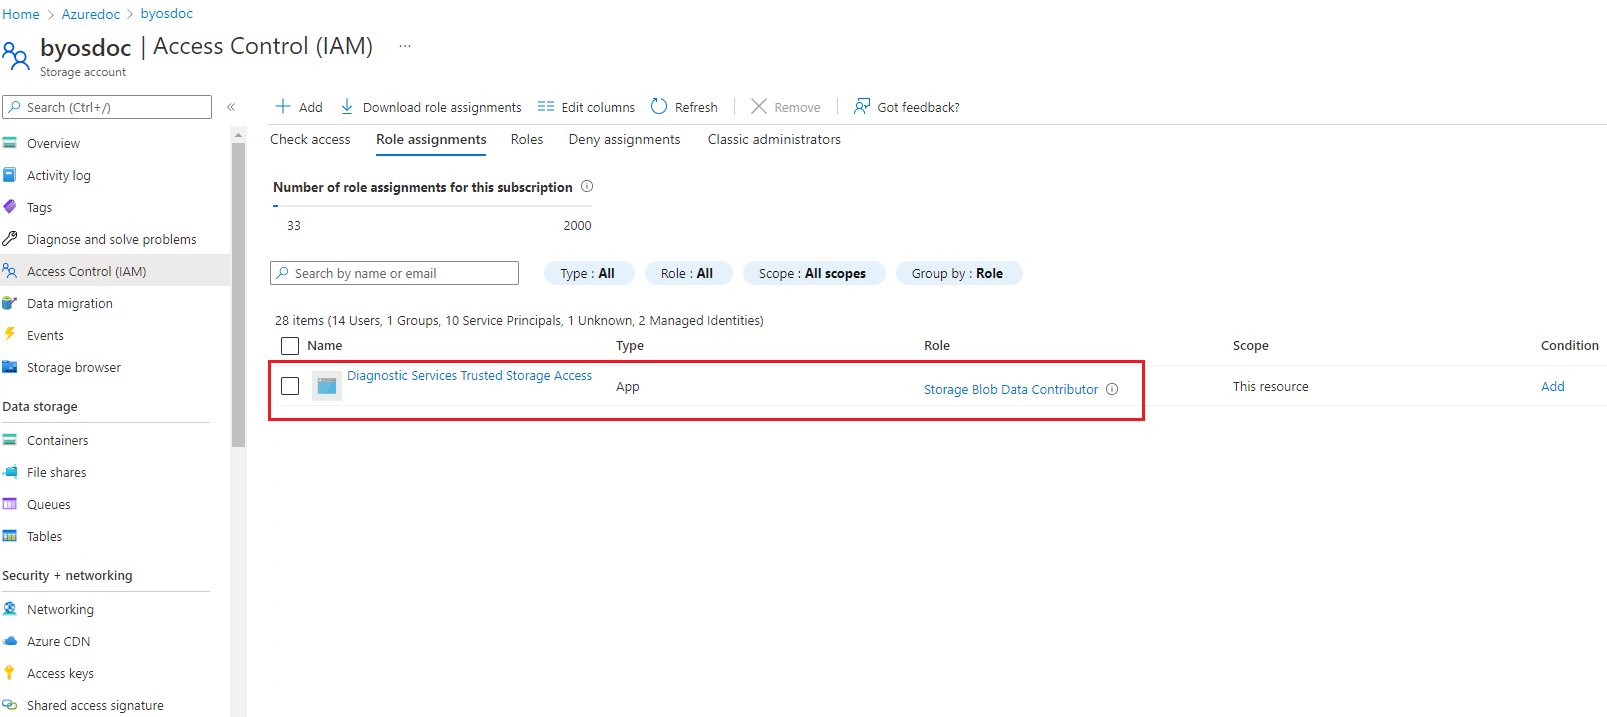This screenshot has width=1607, height=717.
Task: Check the select-all checkbox in Name header
Action: pos(290,346)
